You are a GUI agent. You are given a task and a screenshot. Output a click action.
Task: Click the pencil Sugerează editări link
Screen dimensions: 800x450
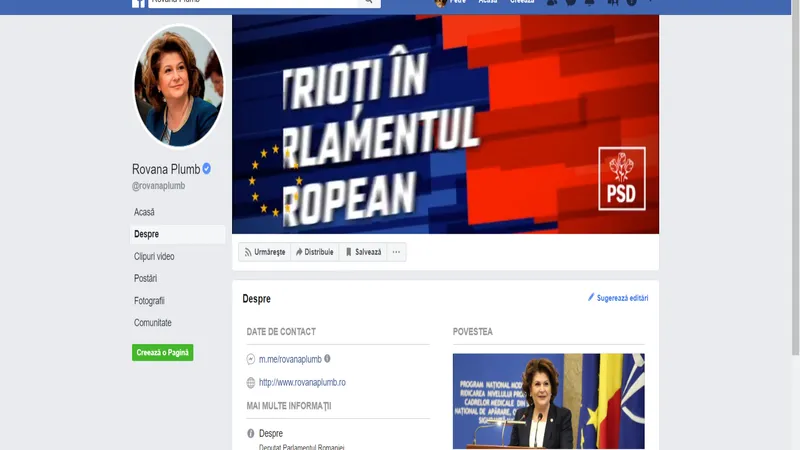[618, 298]
